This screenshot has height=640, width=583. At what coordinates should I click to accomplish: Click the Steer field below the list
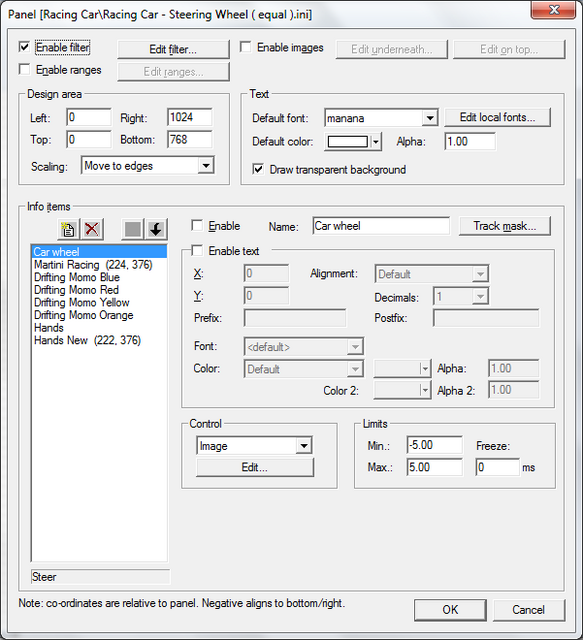coord(100,577)
